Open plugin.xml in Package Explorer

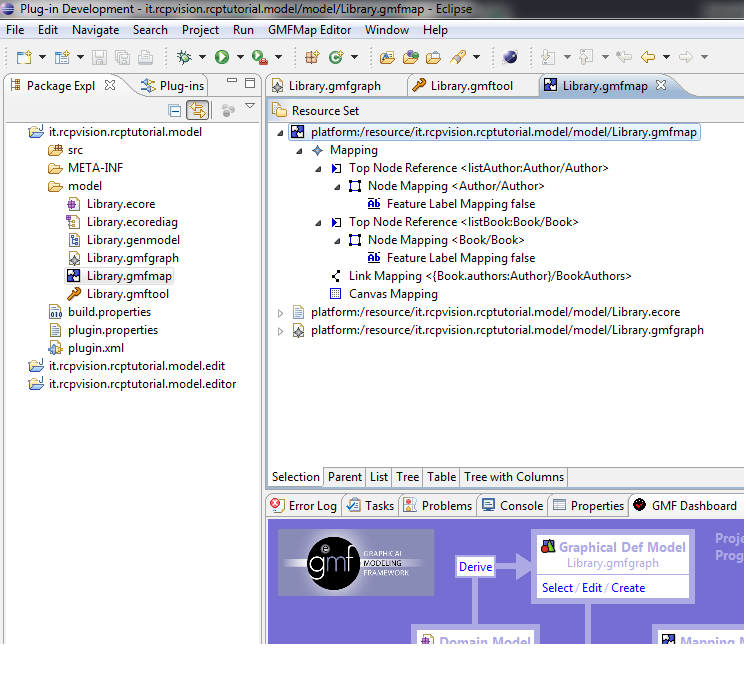coord(95,348)
